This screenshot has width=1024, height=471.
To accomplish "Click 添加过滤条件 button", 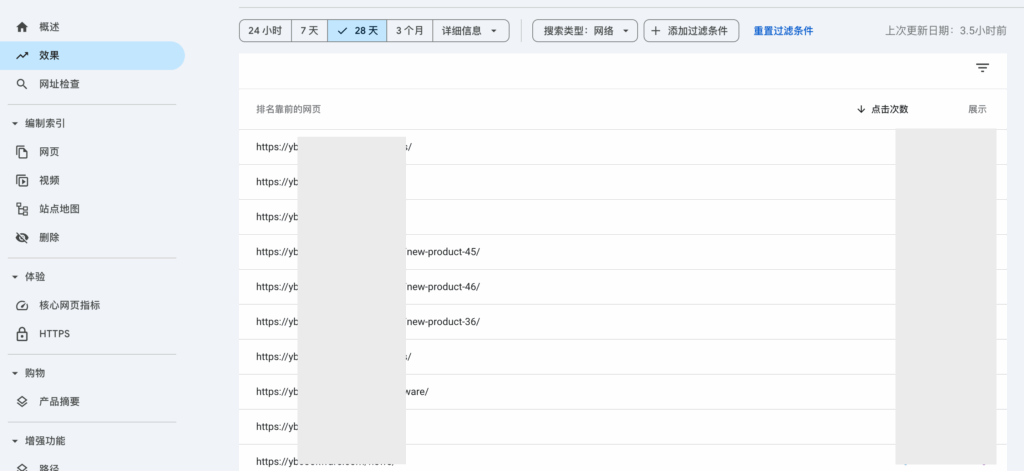I will tap(692, 31).
